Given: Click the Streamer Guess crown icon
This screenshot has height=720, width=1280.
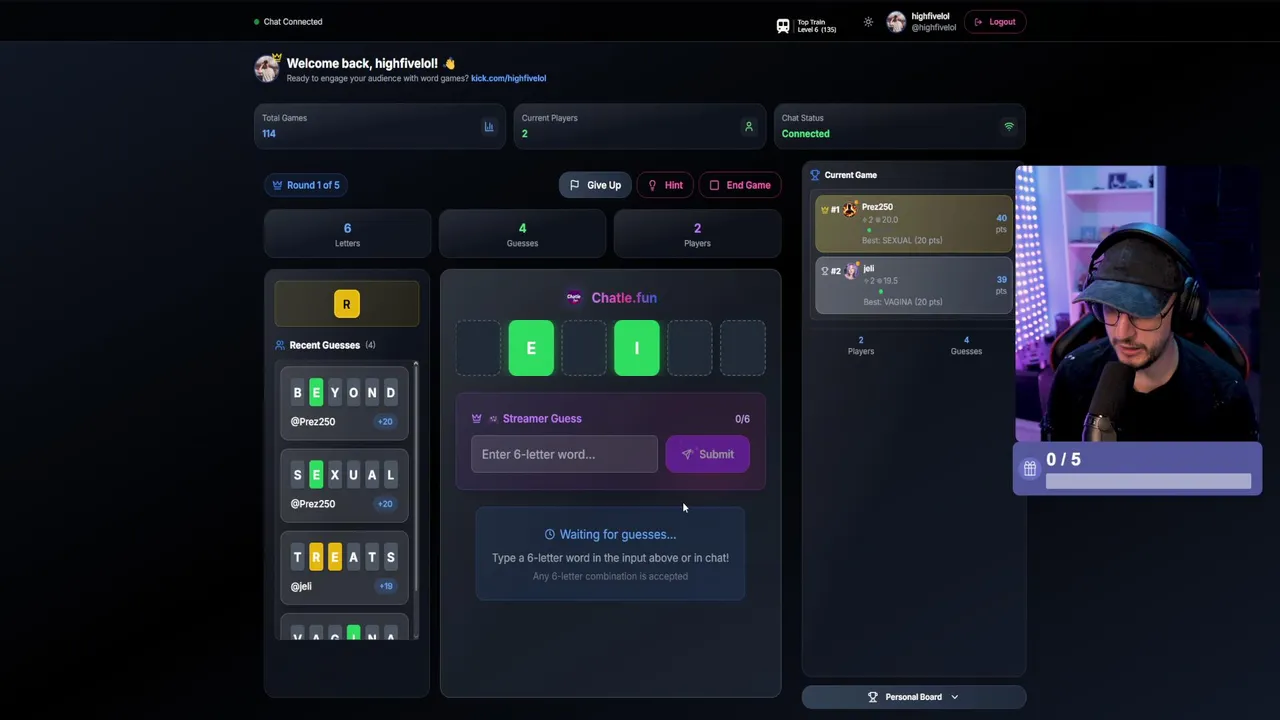Looking at the screenshot, I should [477, 419].
